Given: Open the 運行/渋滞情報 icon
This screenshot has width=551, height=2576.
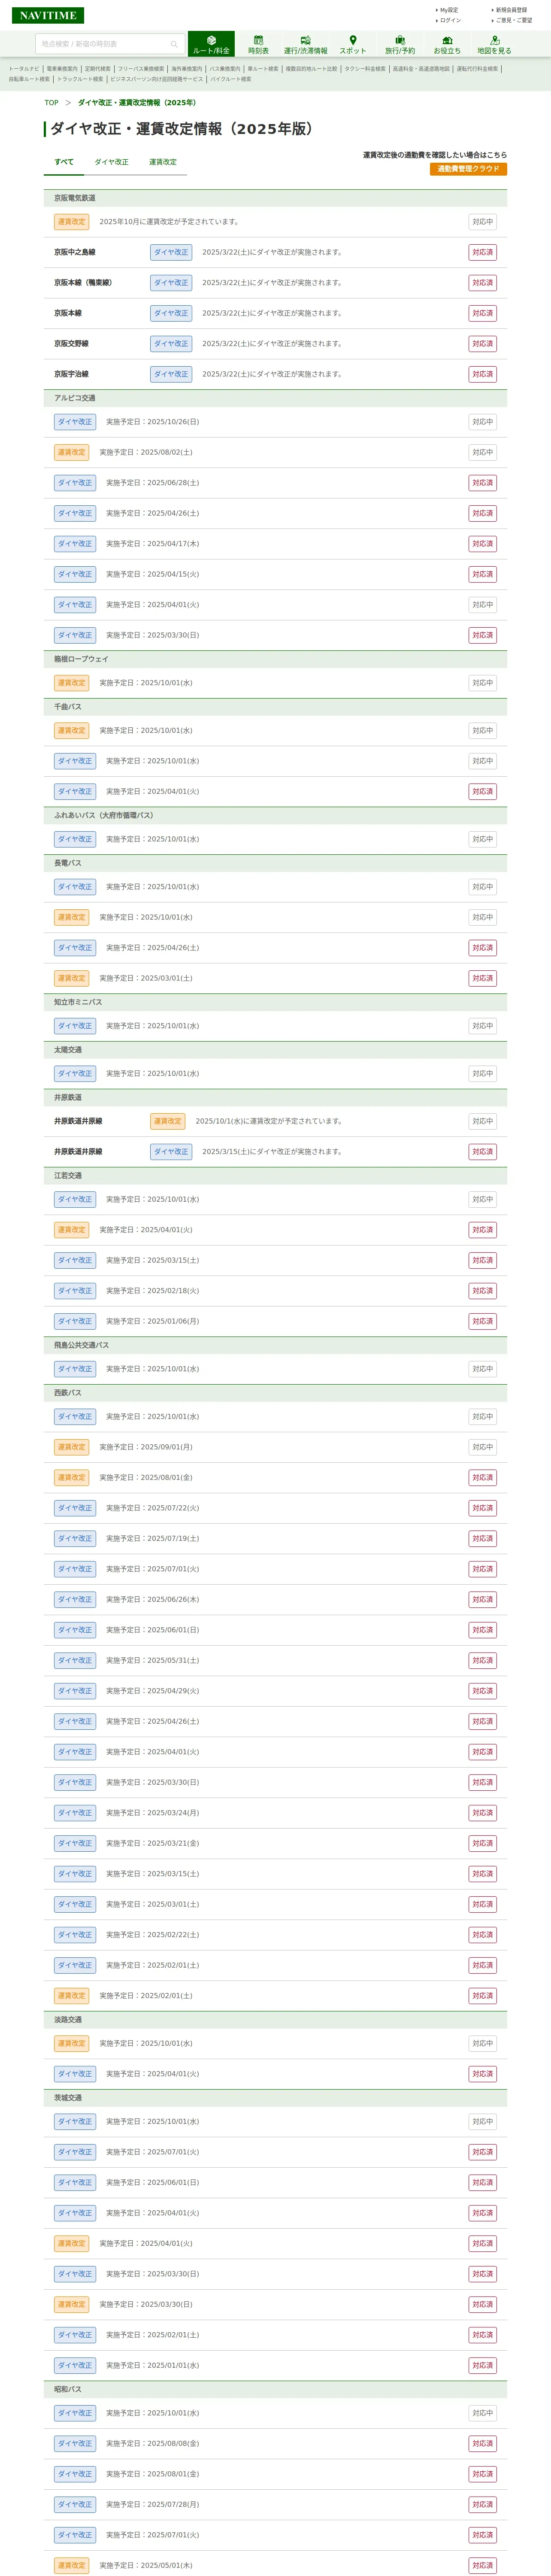Looking at the screenshot, I should tap(305, 44).
